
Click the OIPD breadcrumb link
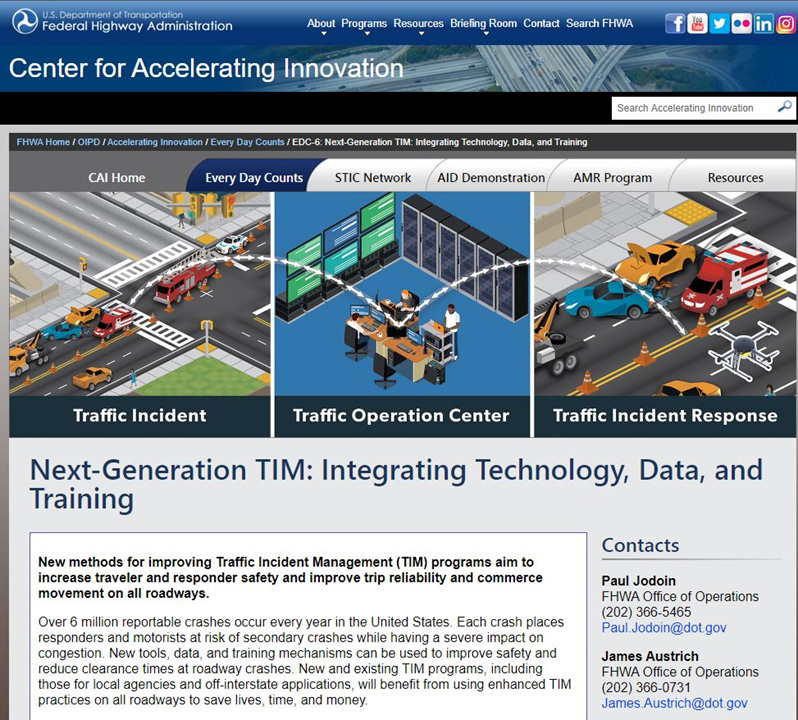tap(89, 142)
